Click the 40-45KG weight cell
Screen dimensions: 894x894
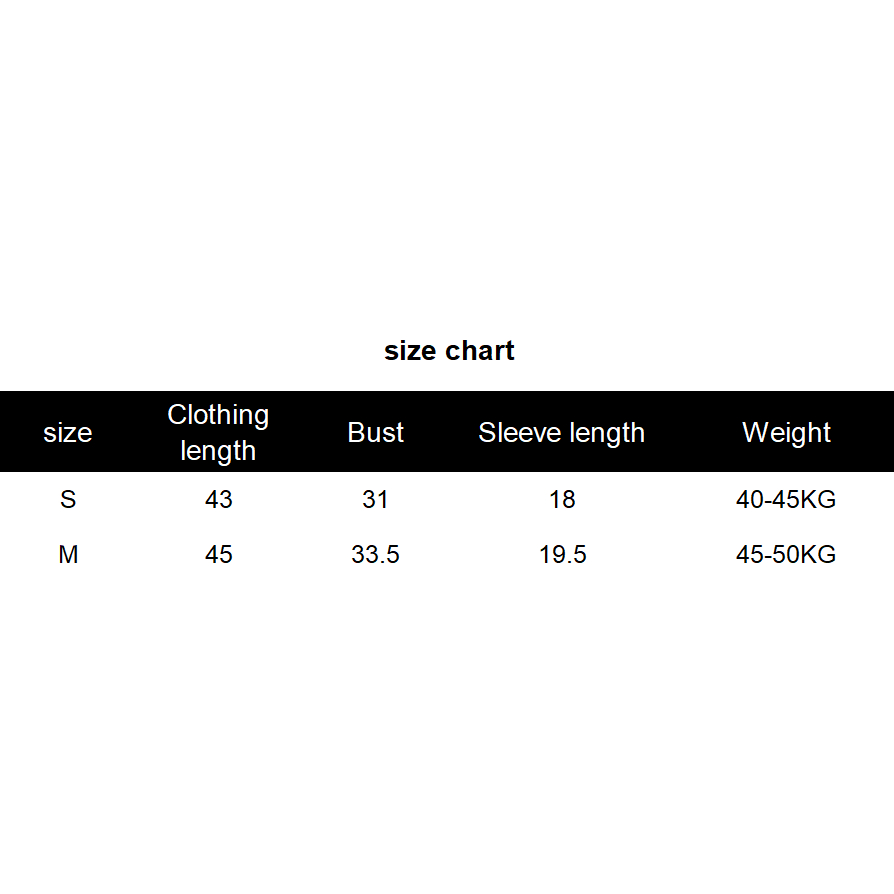(786, 499)
